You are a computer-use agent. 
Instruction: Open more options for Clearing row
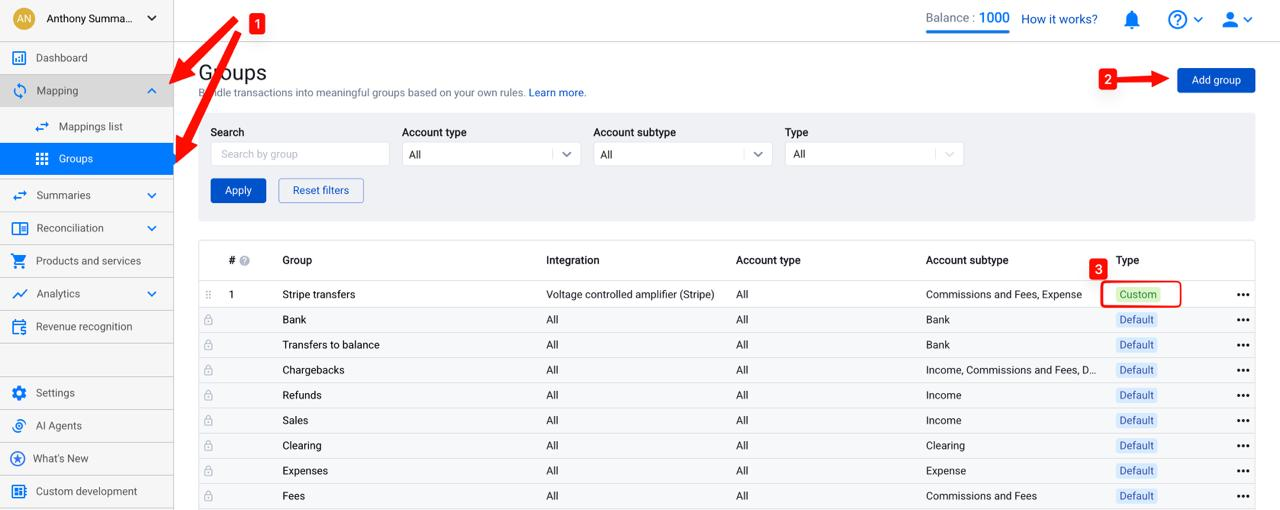pos(1243,446)
